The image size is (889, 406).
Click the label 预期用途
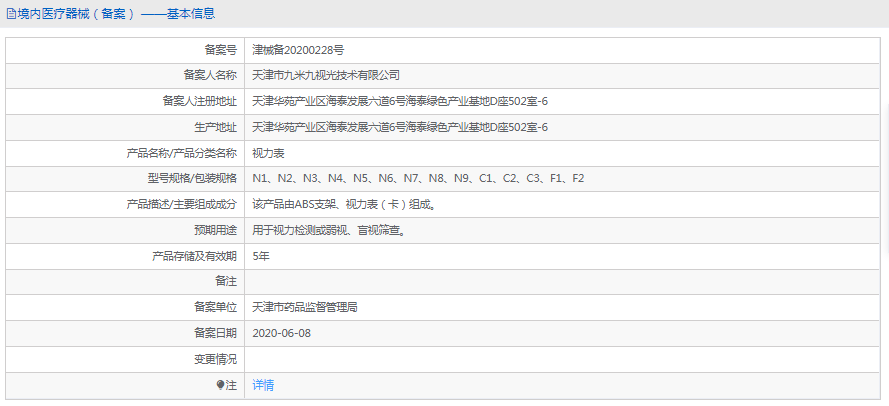pyautogui.click(x=215, y=230)
